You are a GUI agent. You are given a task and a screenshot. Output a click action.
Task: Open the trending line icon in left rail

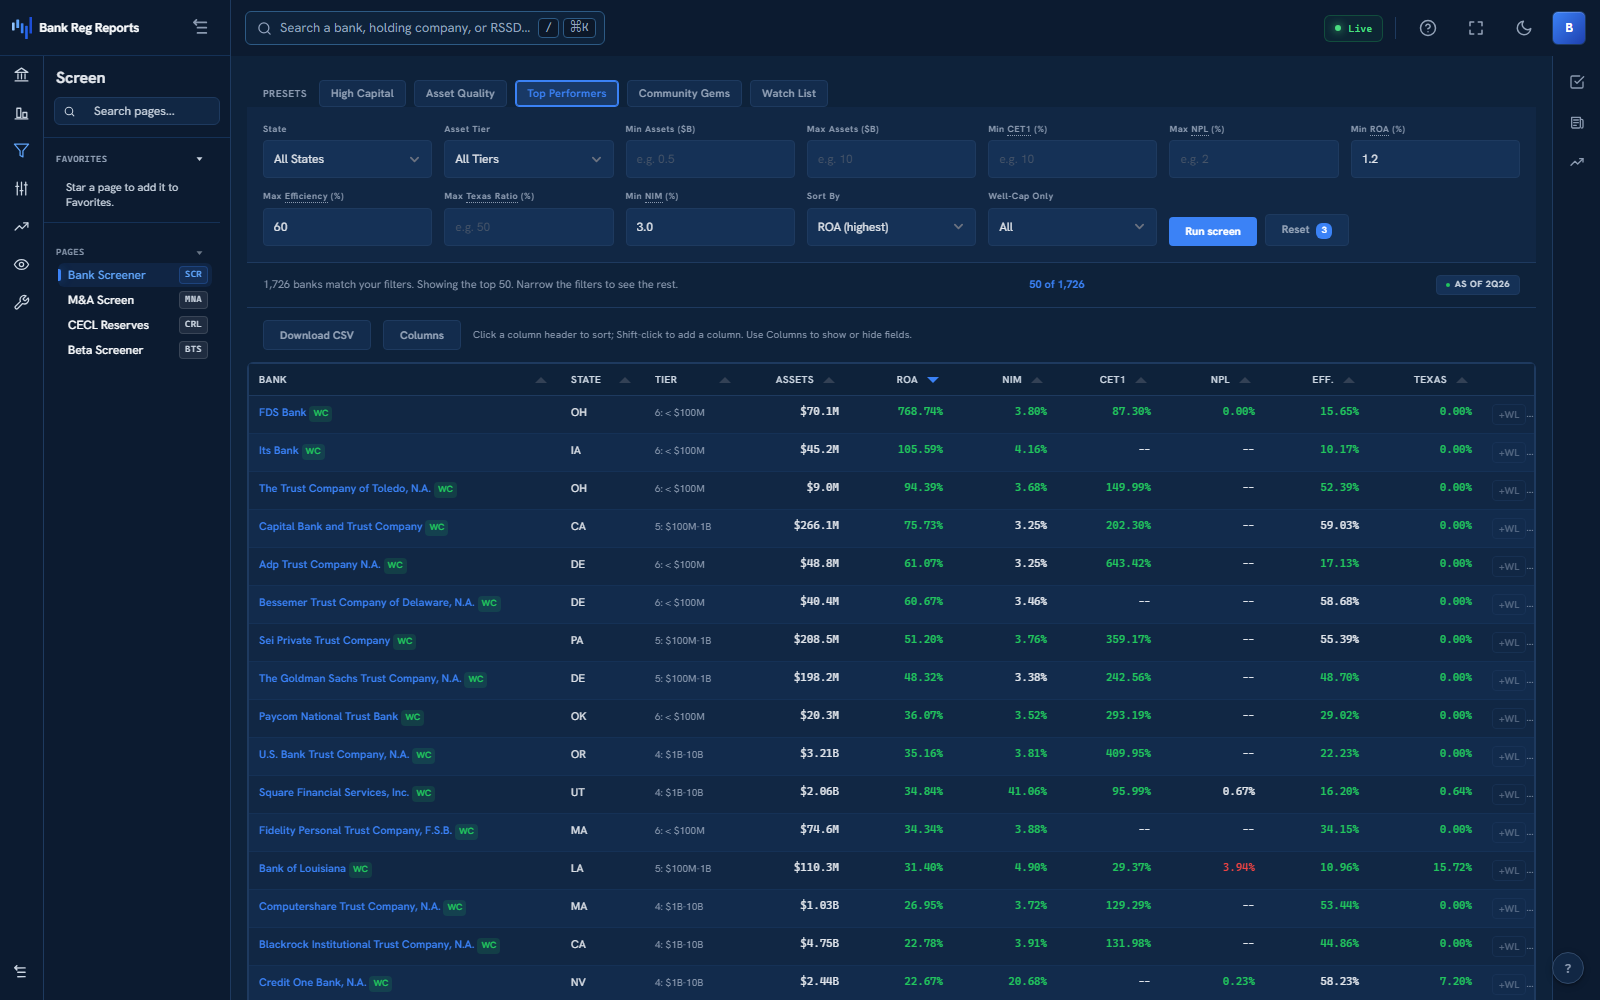21,227
